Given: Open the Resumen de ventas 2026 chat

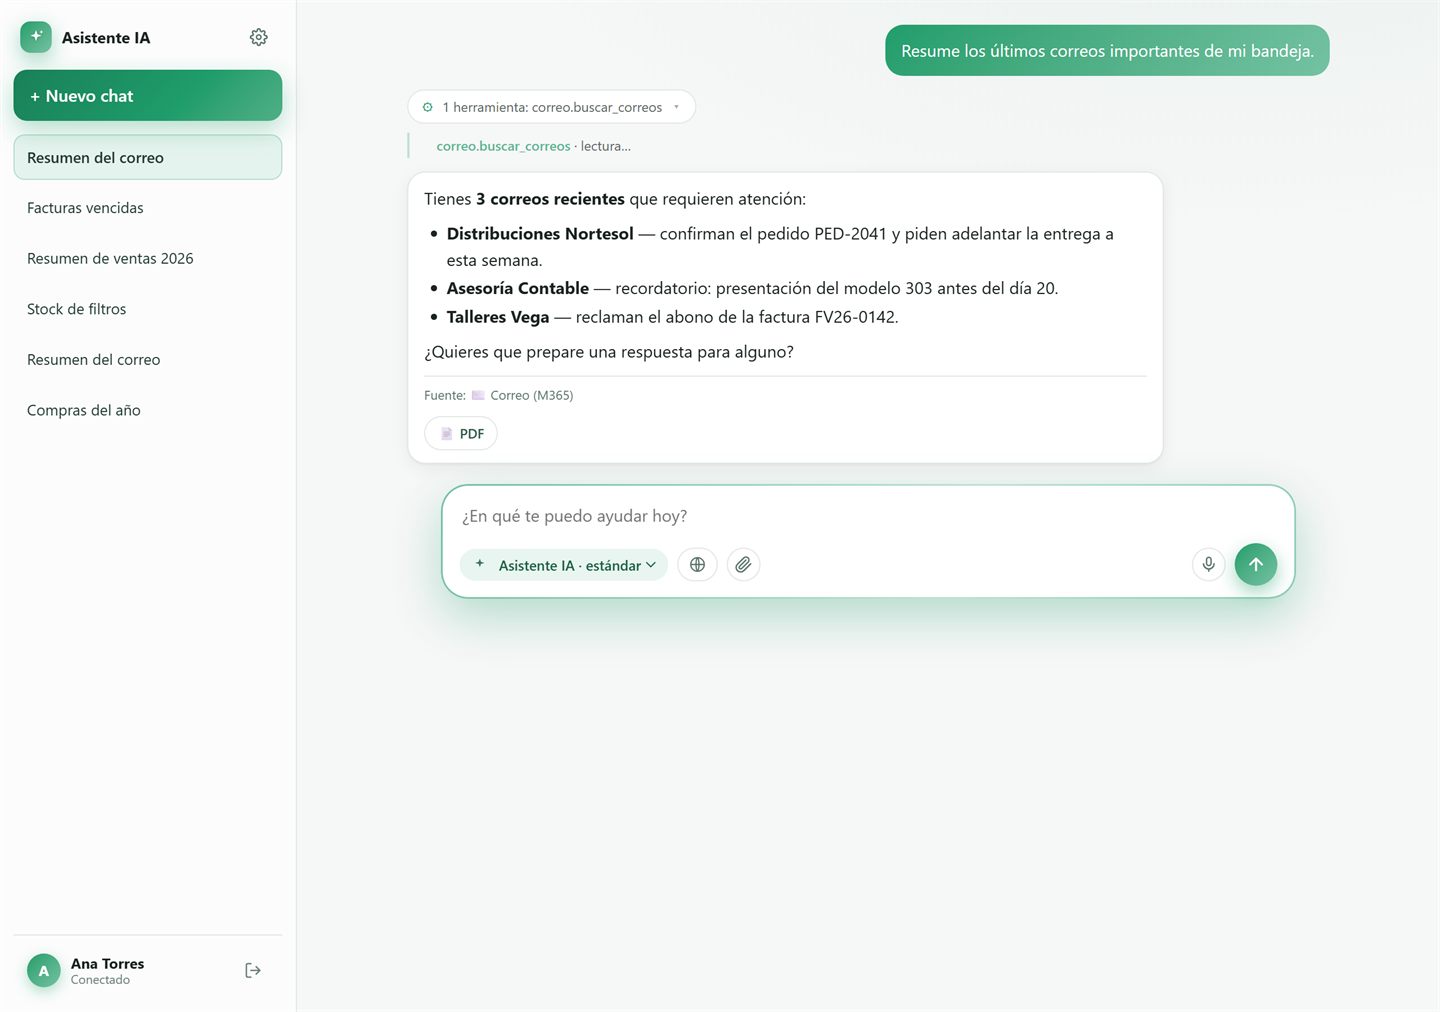Looking at the screenshot, I should point(148,258).
